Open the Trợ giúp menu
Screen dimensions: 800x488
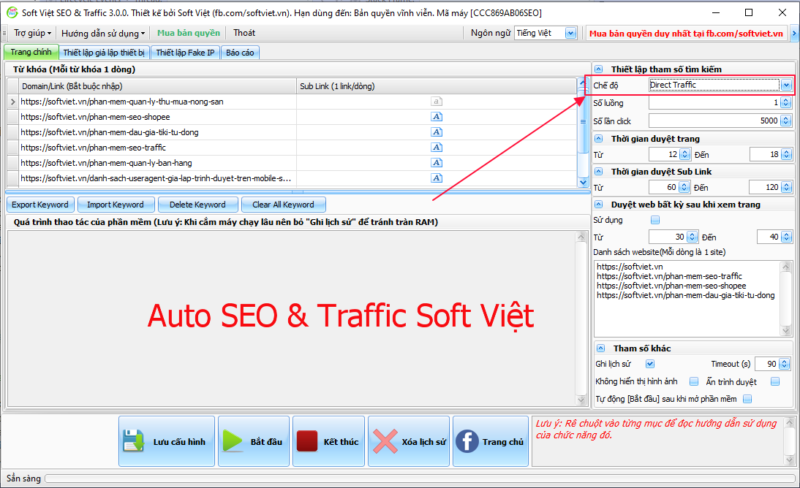pos(32,33)
